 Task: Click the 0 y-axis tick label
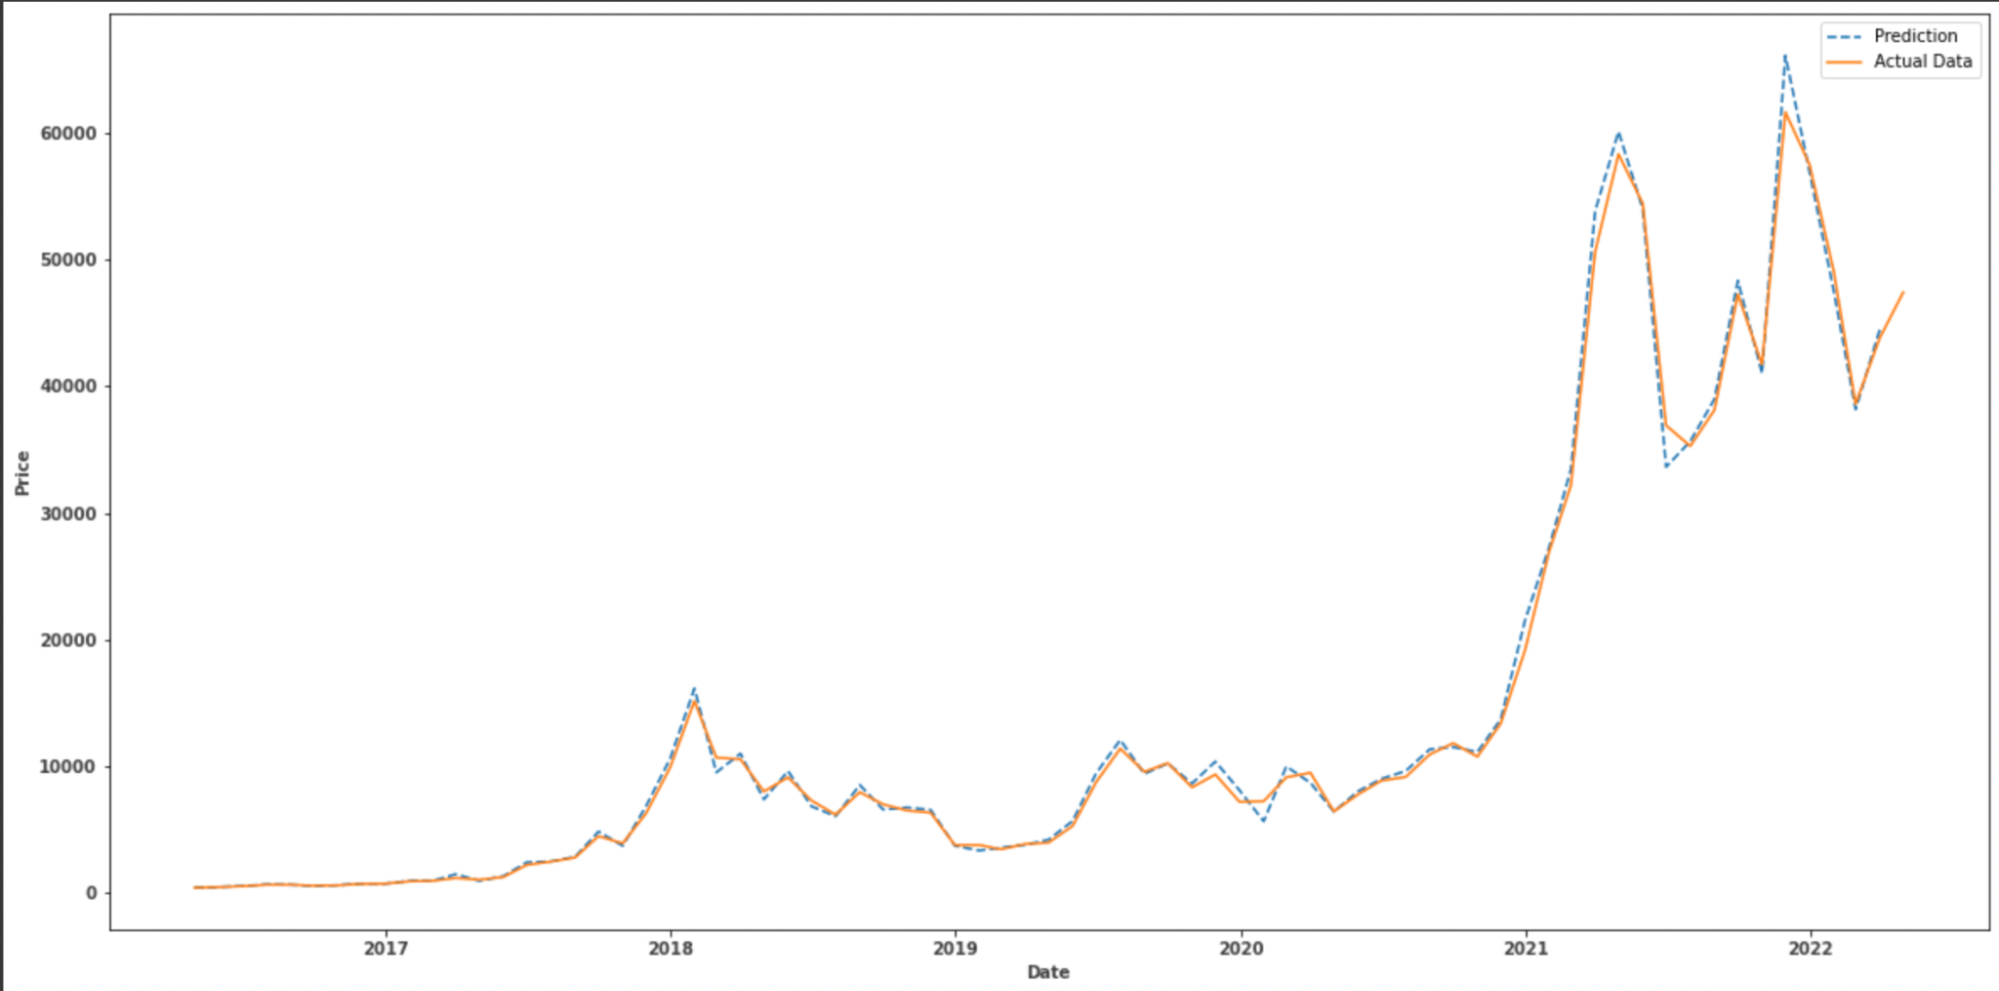(91, 893)
